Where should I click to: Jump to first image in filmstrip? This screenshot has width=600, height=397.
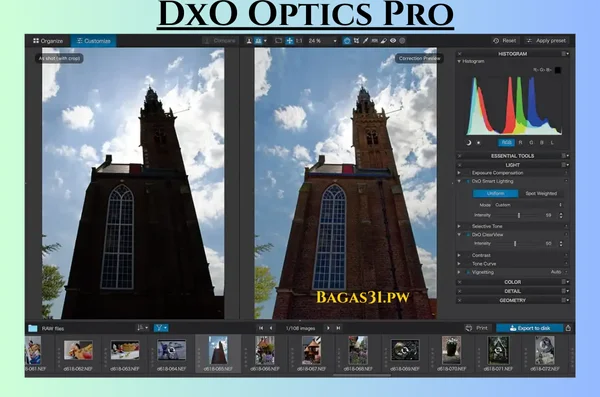click(x=261, y=328)
